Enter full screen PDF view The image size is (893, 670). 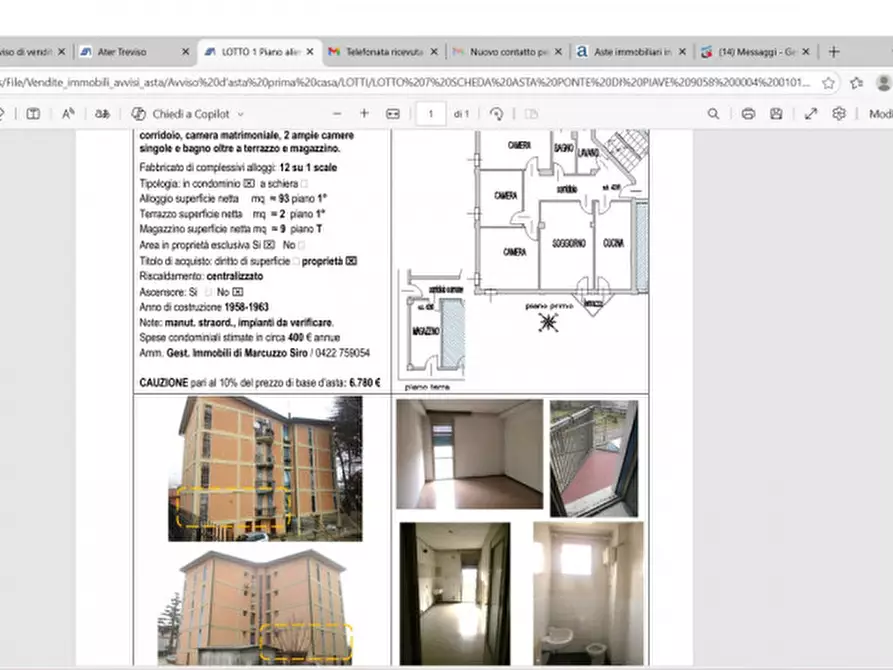pos(811,114)
